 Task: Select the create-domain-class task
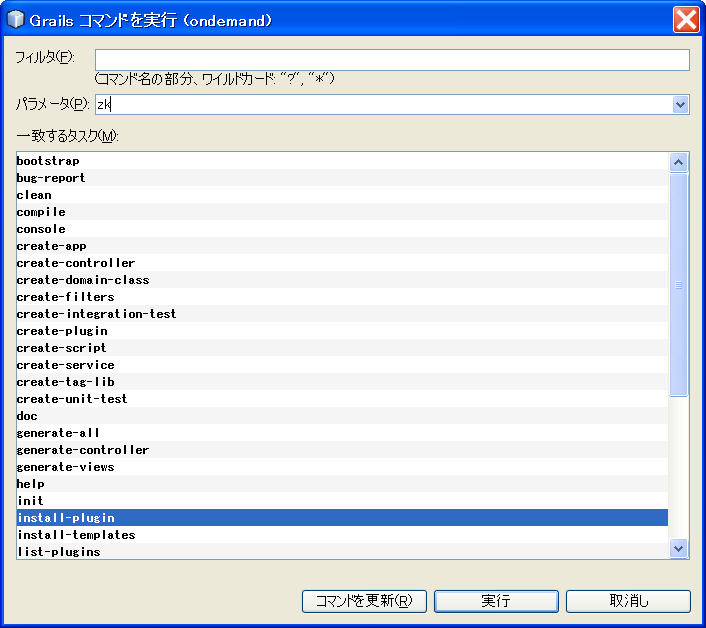(342, 280)
